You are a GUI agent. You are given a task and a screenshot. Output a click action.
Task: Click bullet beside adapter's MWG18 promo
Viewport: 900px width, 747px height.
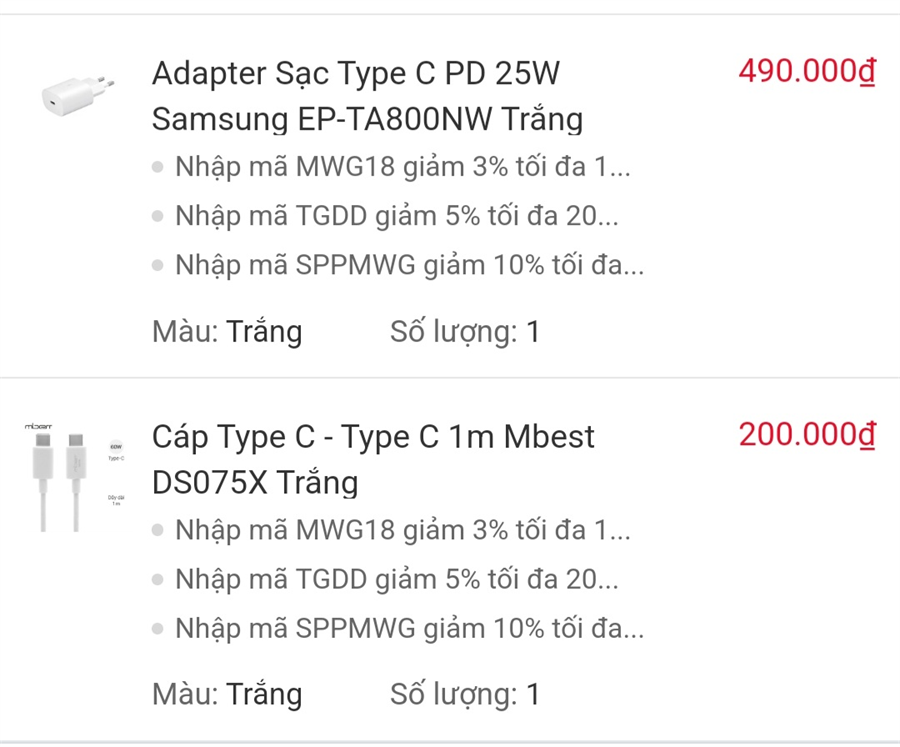click(158, 167)
